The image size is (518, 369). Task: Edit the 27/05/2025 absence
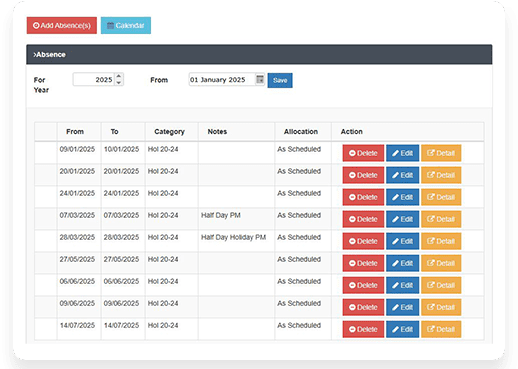pos(402,263)
